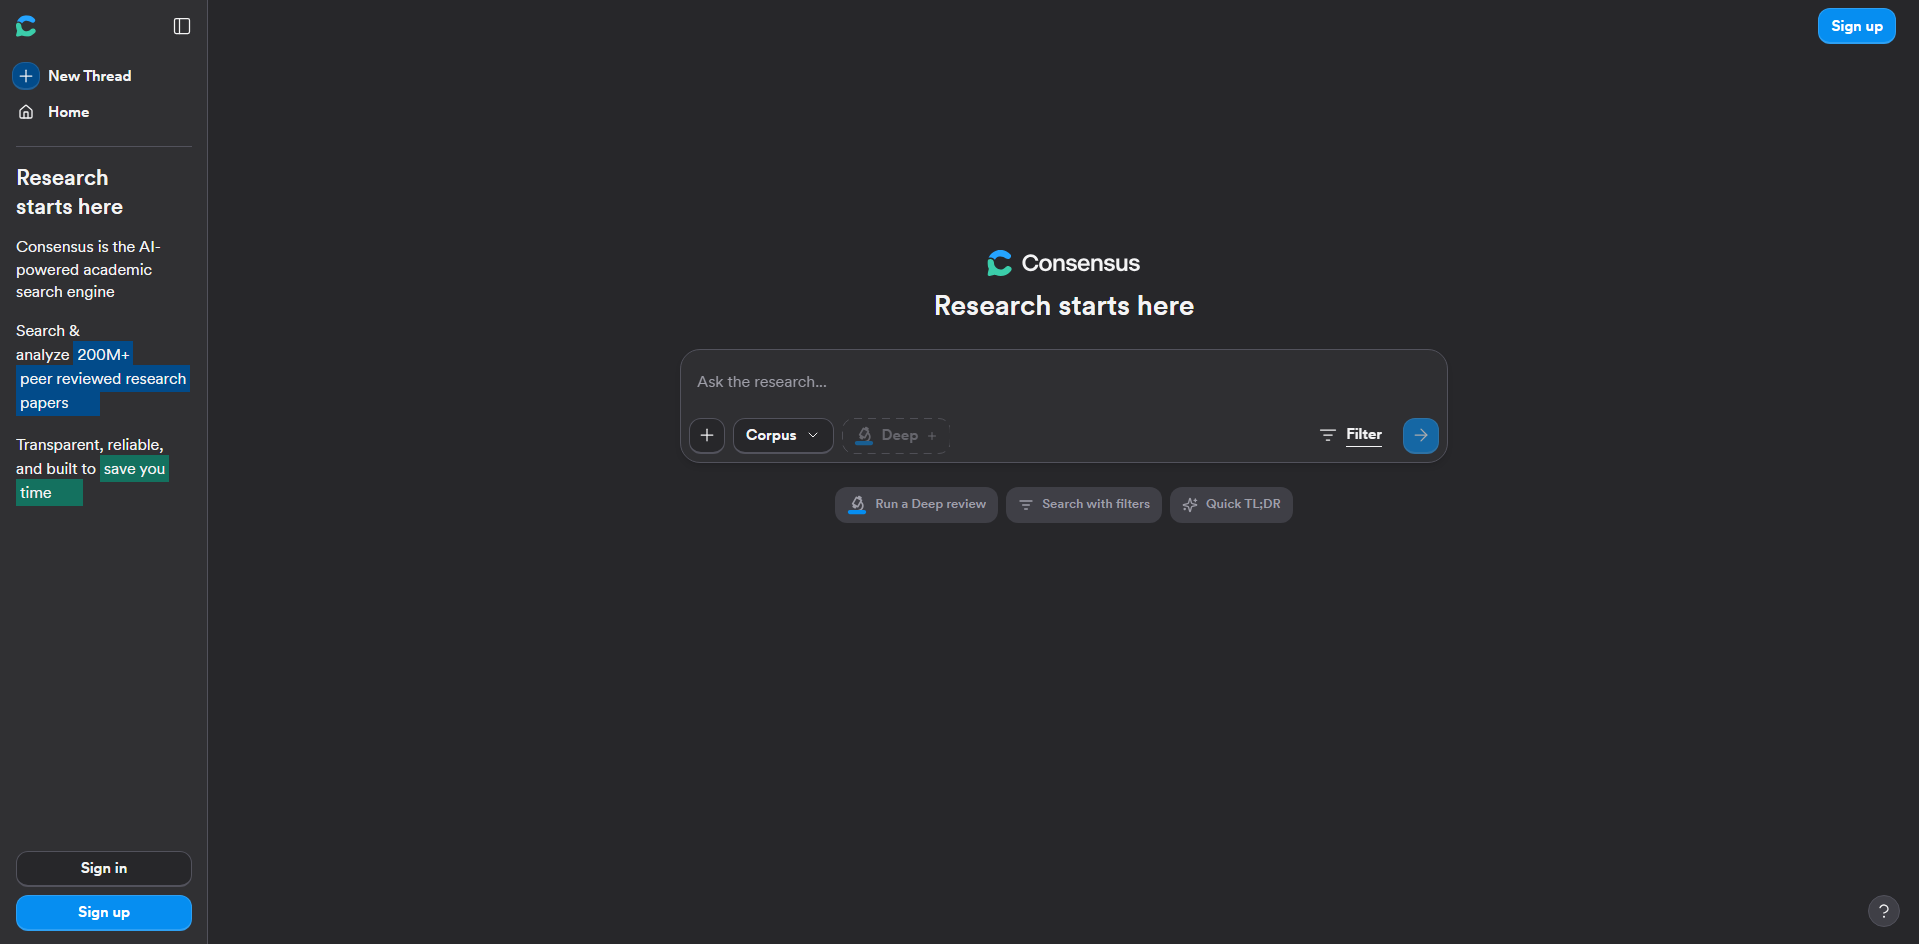Click the '200M+' highlighted text
The width and height of the screenshot is (1919, 944).
click(x=104, y=355)
